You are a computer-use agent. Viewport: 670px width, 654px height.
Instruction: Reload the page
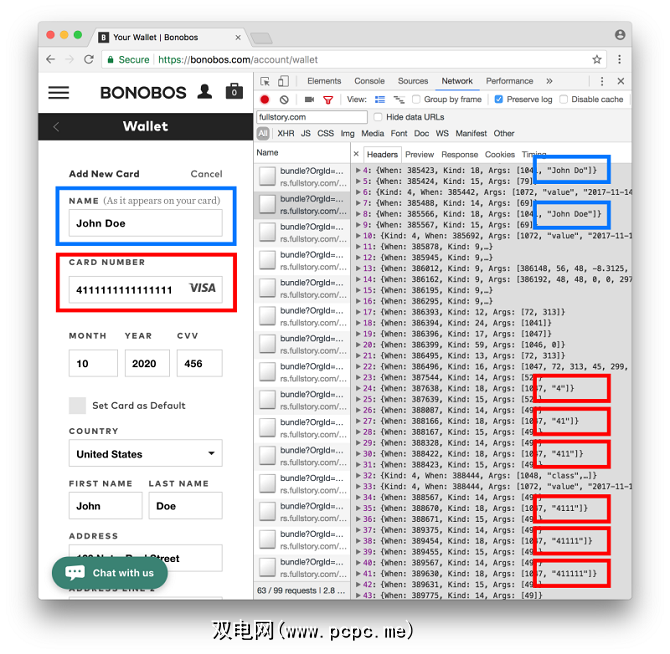[89, 59]
